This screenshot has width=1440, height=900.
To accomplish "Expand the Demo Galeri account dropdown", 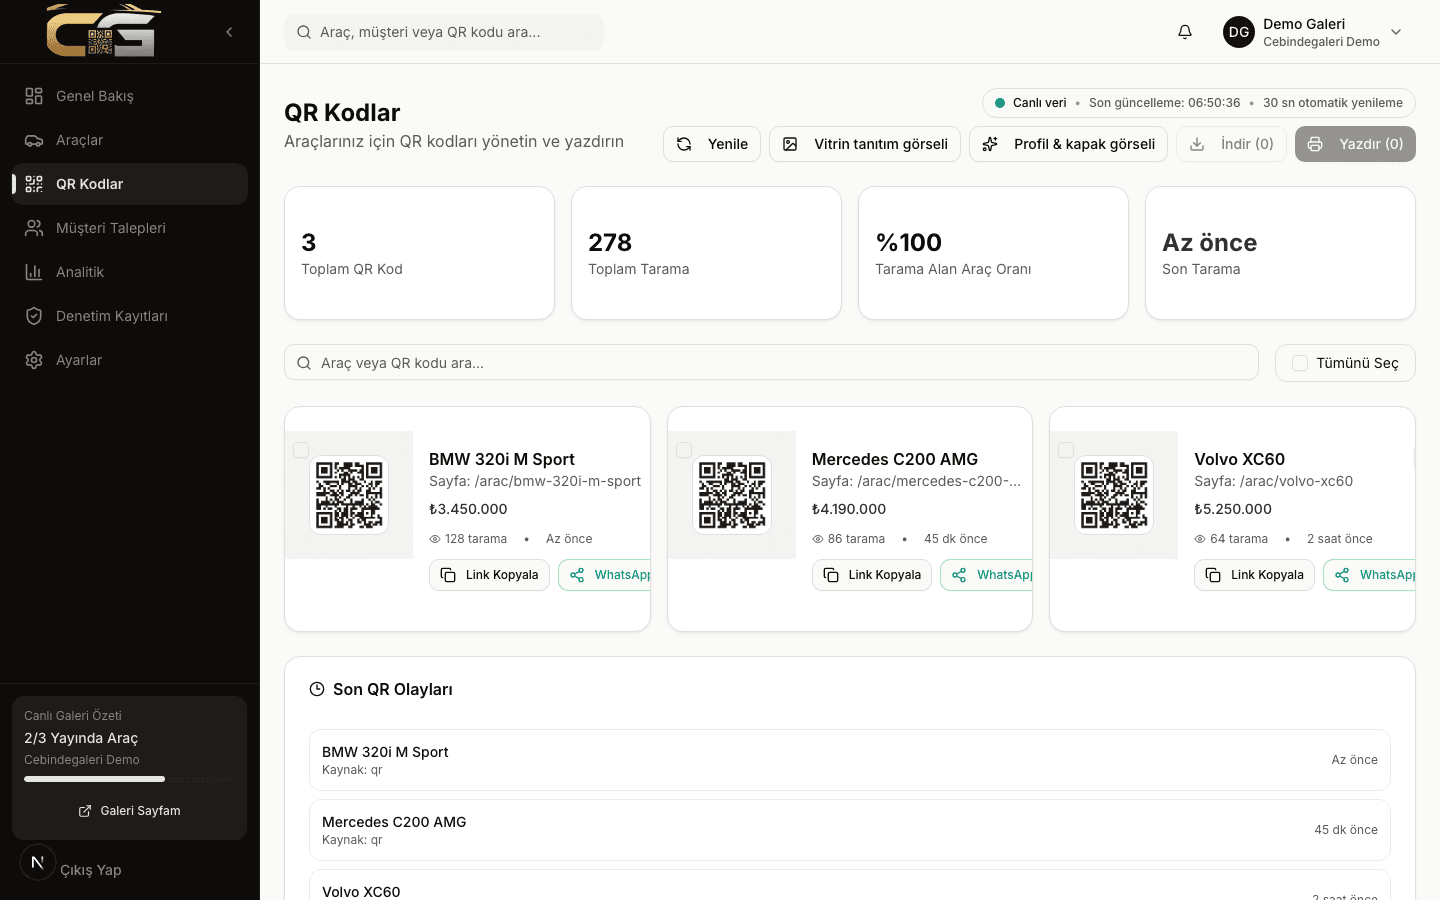I will (x=1396, y=32).
